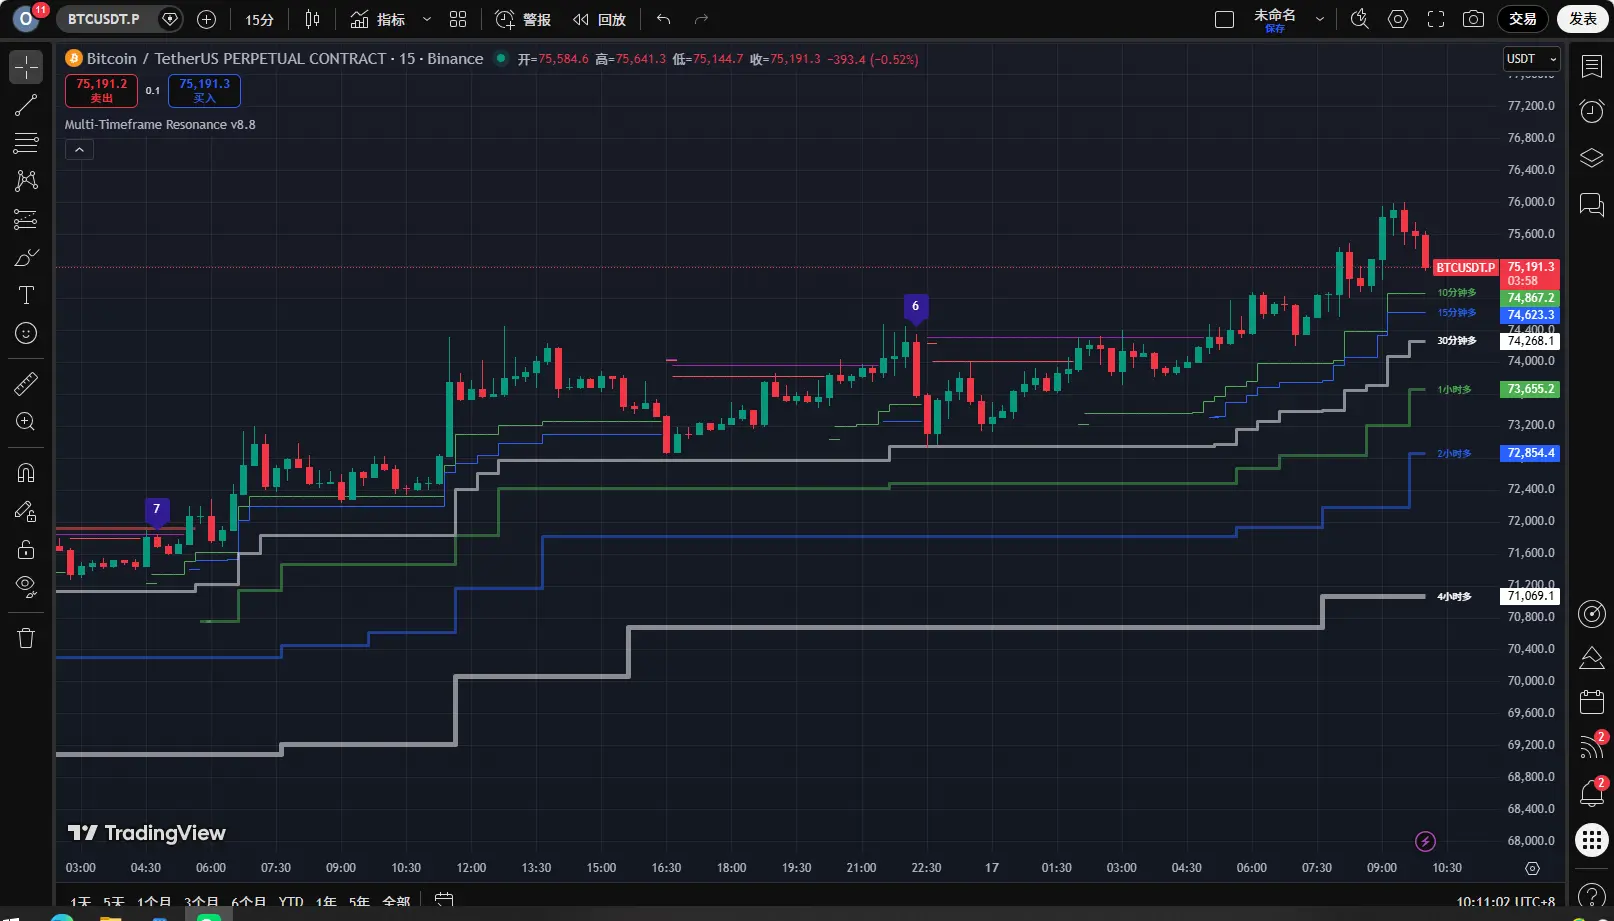Viewport: 1614px width, 921px height.
Task: Open the quick search icon
Action: point(1359,19)
